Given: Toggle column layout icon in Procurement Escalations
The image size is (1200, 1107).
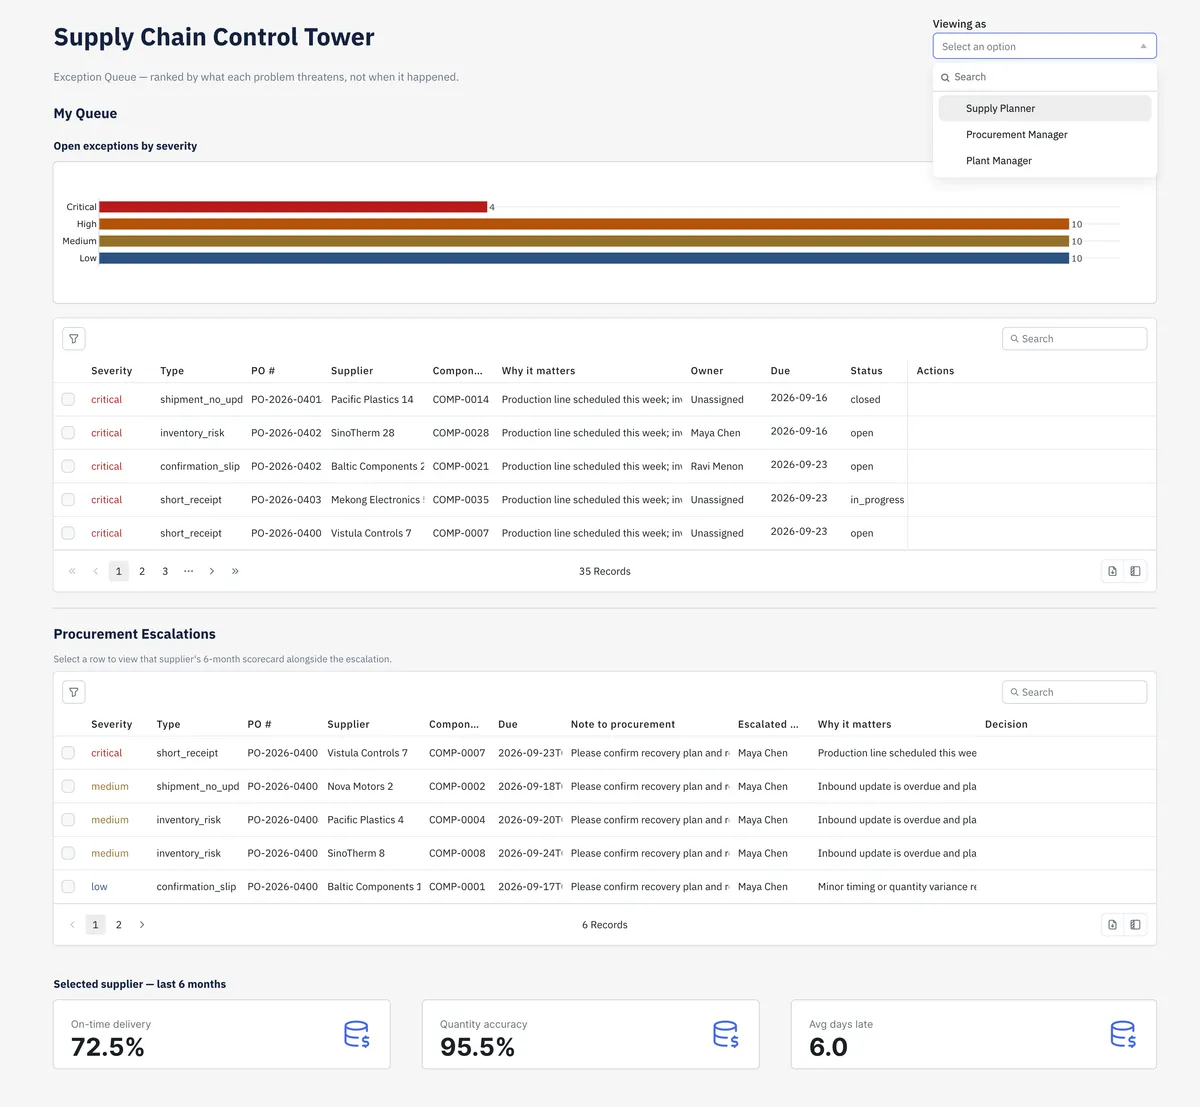Looking at the screenshot, I should [1135, 925].
